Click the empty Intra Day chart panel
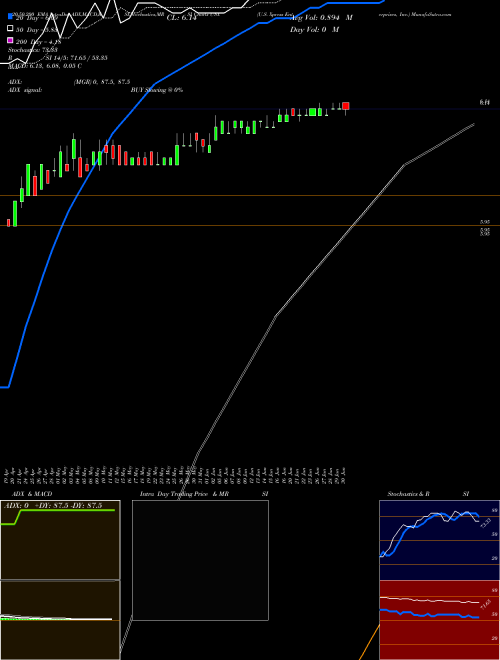Screen dimensions: 500x660 pyautogui.click(x=200, y=560)
